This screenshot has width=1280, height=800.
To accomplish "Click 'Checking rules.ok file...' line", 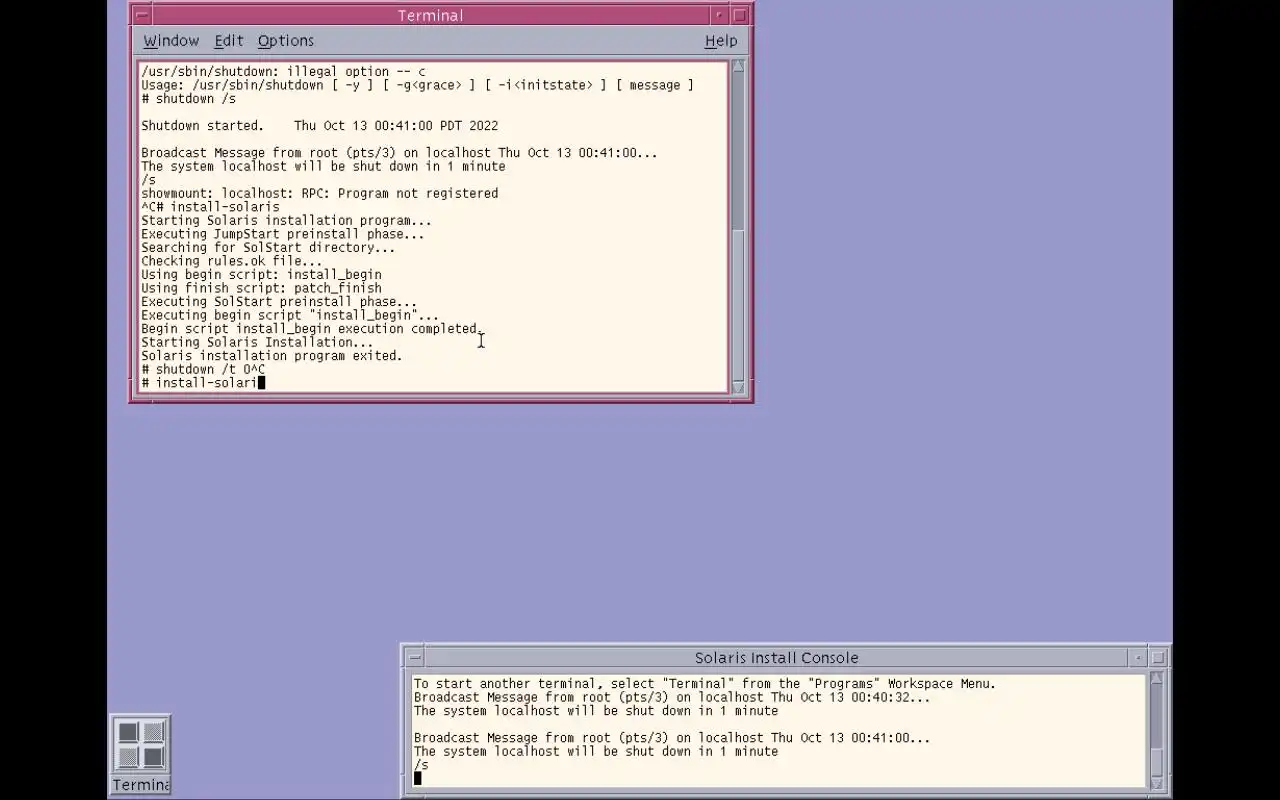I will [231, 261].
